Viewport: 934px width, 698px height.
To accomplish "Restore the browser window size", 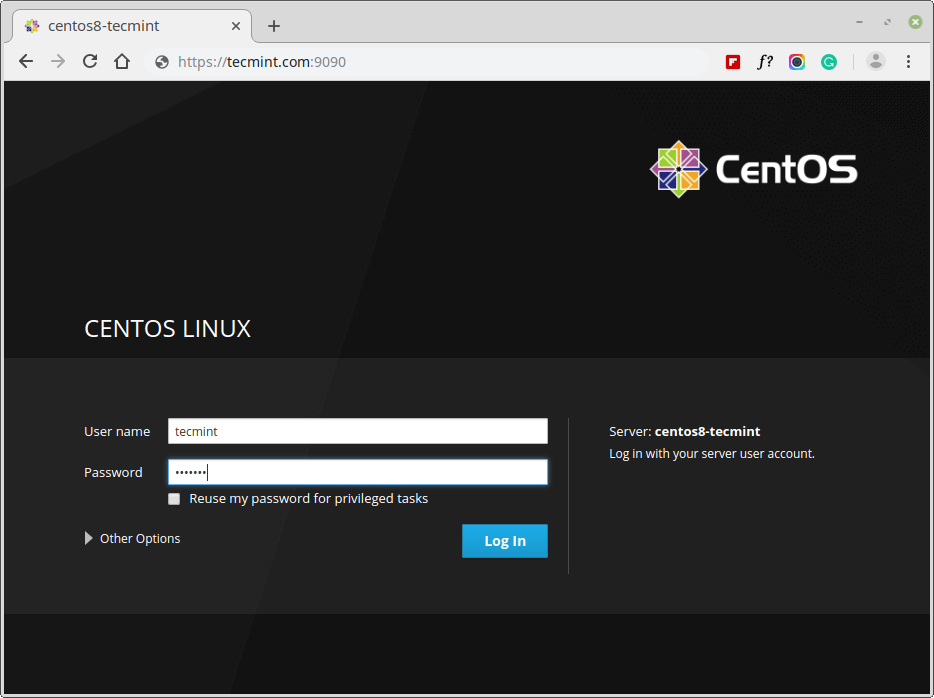I will 888,22.
